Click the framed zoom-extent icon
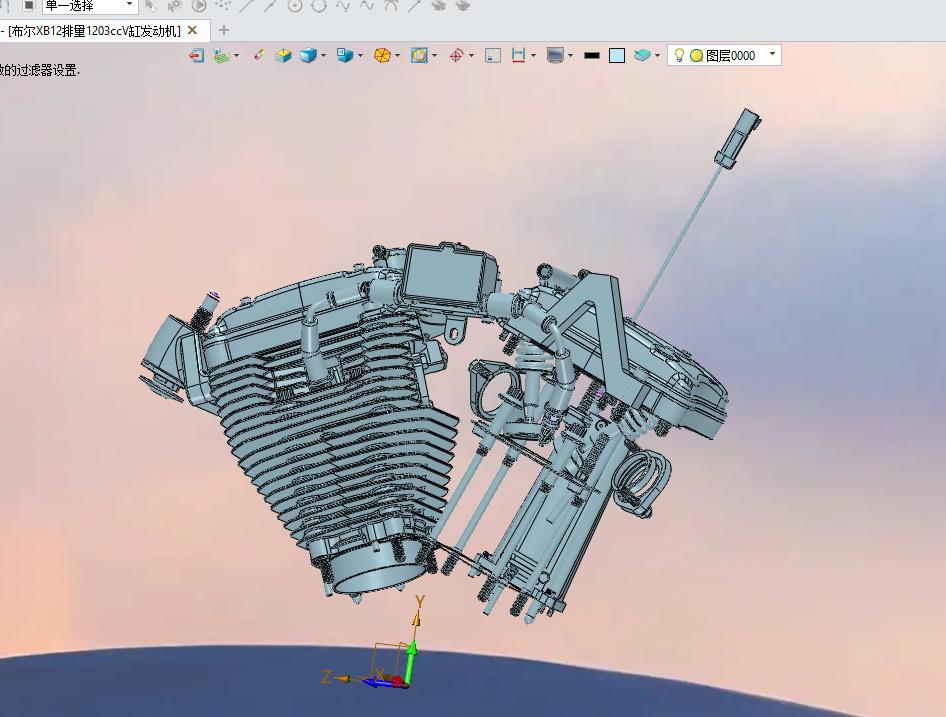The image size is (946, 717). point(419,56)
